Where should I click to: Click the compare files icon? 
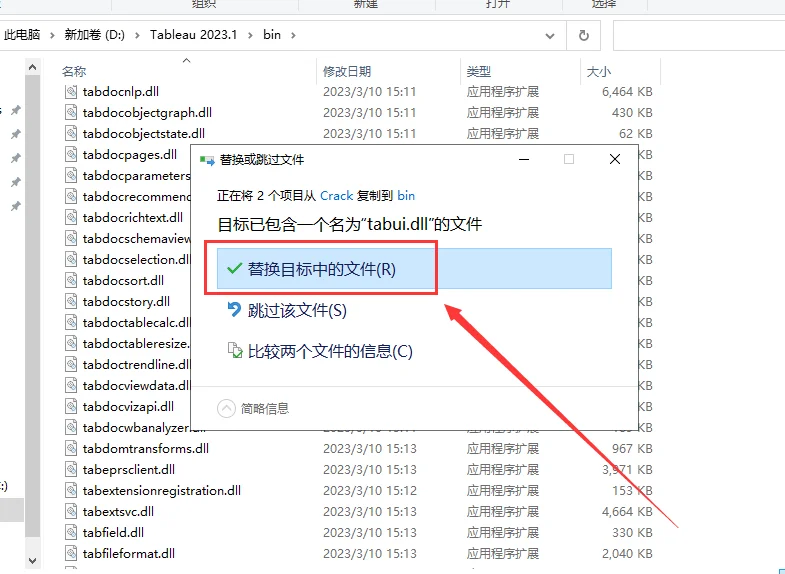pyautogui.click(x=234, y=351)
